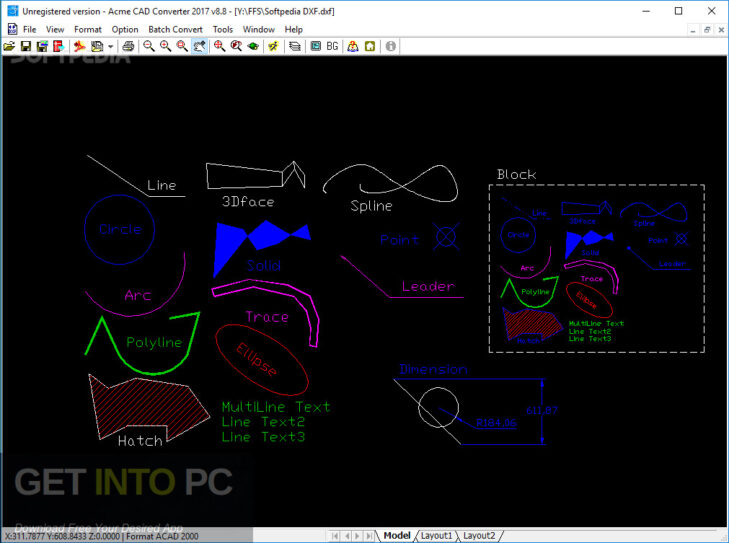The image size is (729, 543).
Task: Click the coordinates readout in the status bar
Action: (x=62, y=536)
